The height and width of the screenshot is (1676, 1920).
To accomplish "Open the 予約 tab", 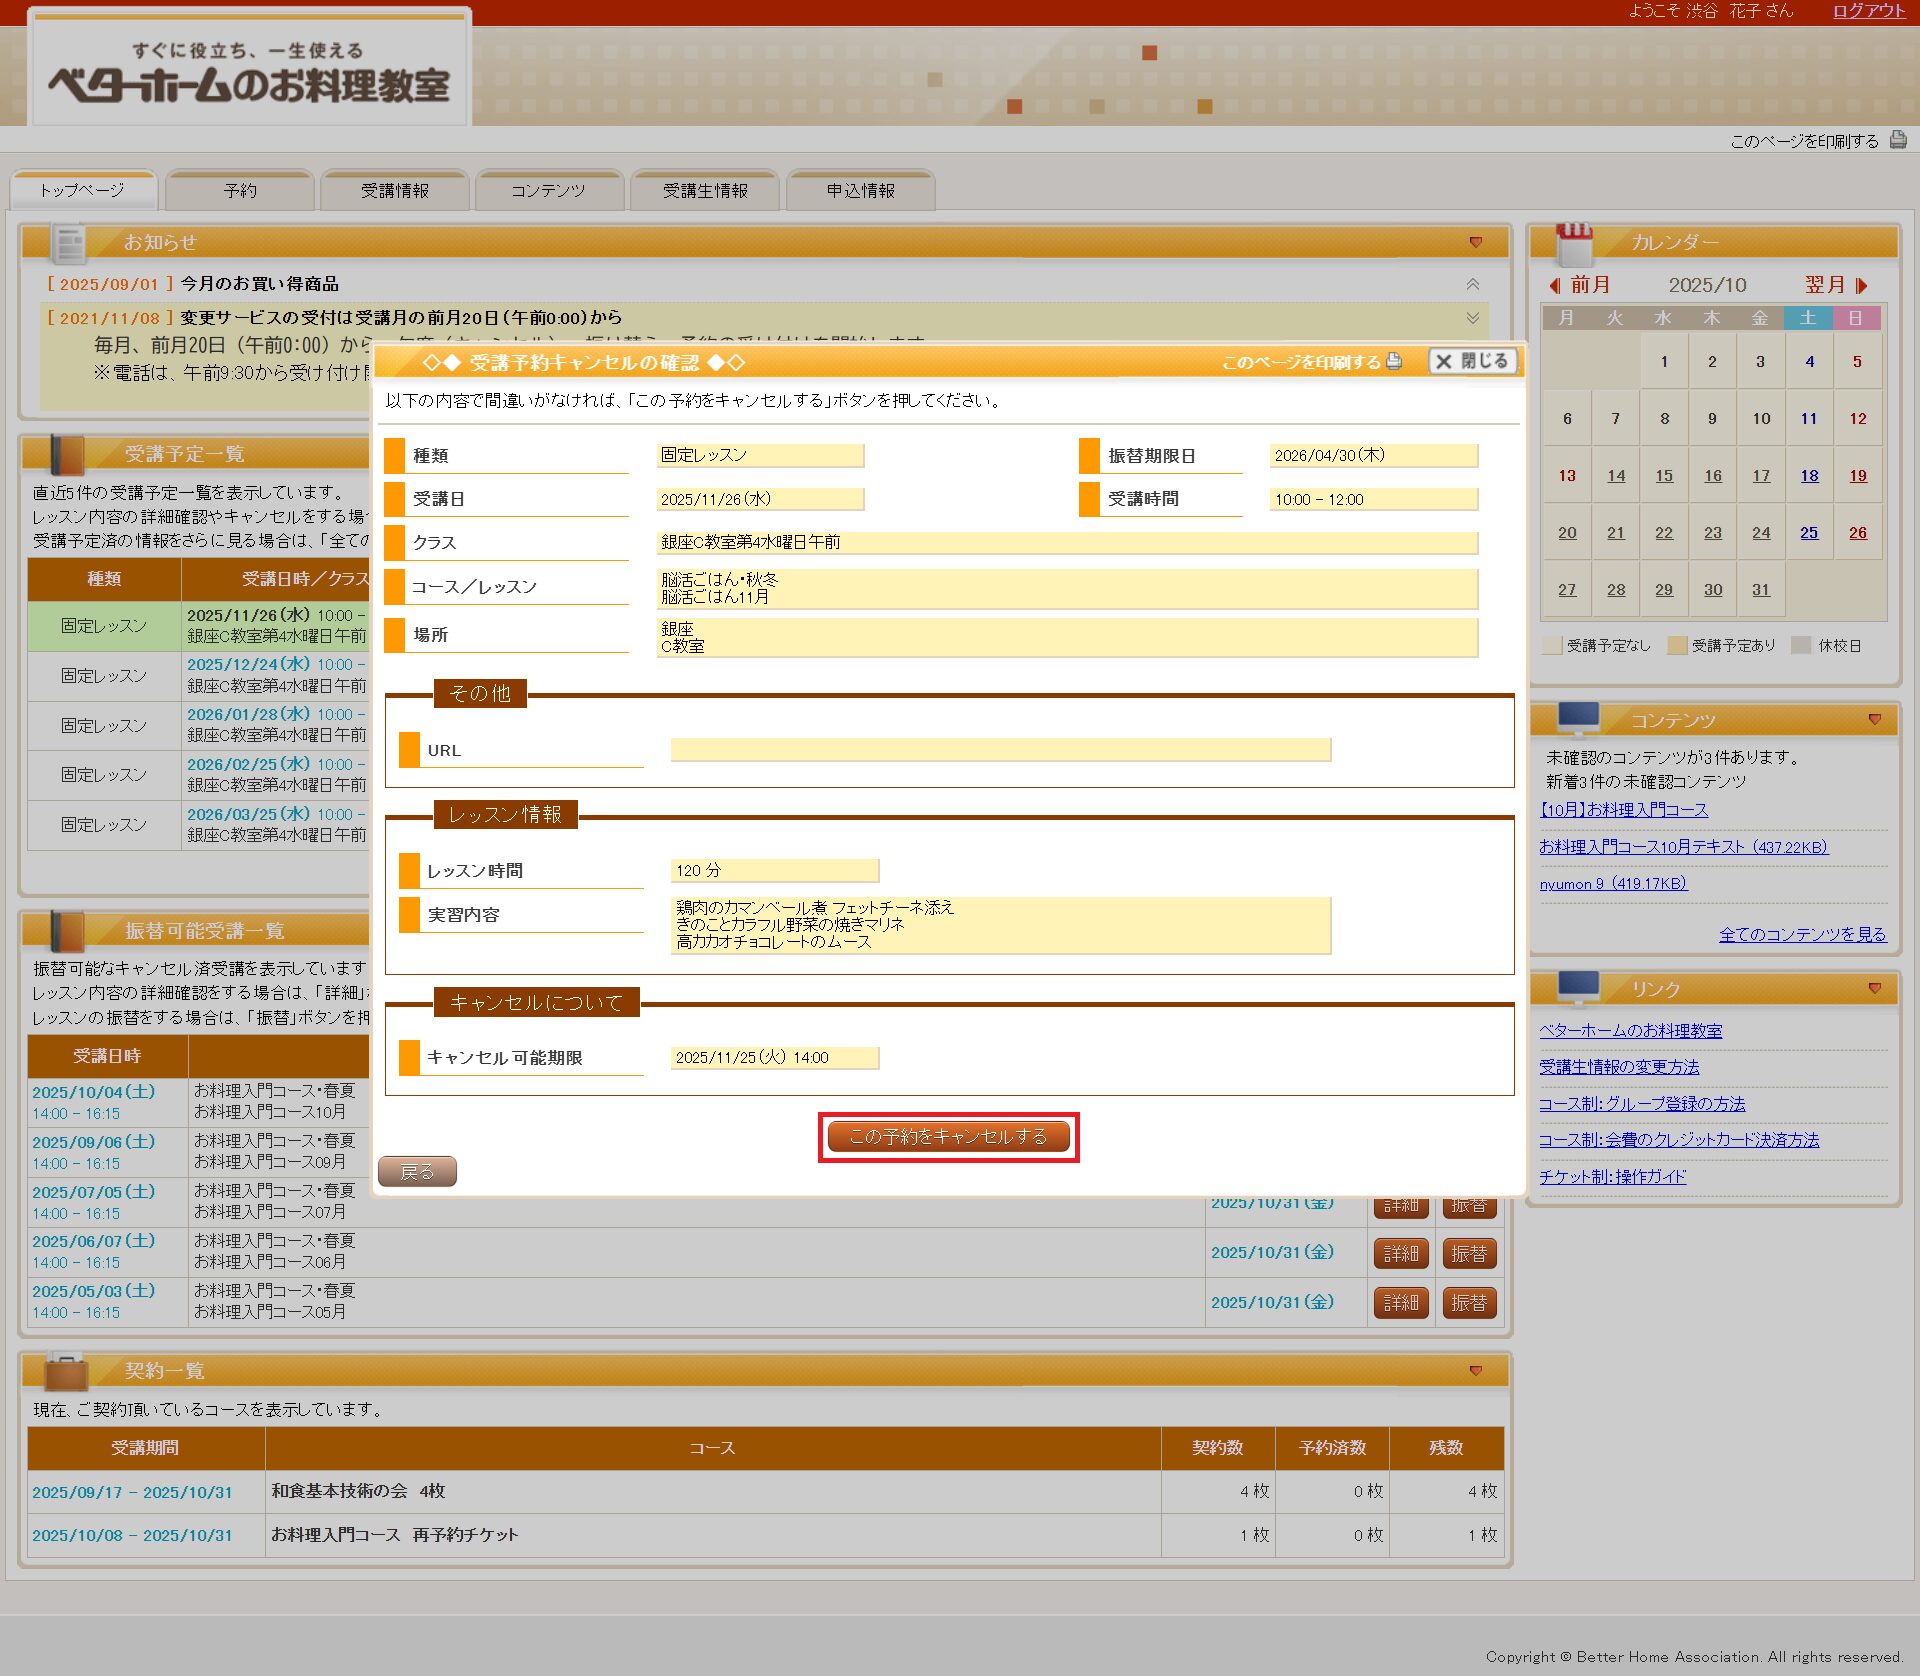I will pos(240,191).
